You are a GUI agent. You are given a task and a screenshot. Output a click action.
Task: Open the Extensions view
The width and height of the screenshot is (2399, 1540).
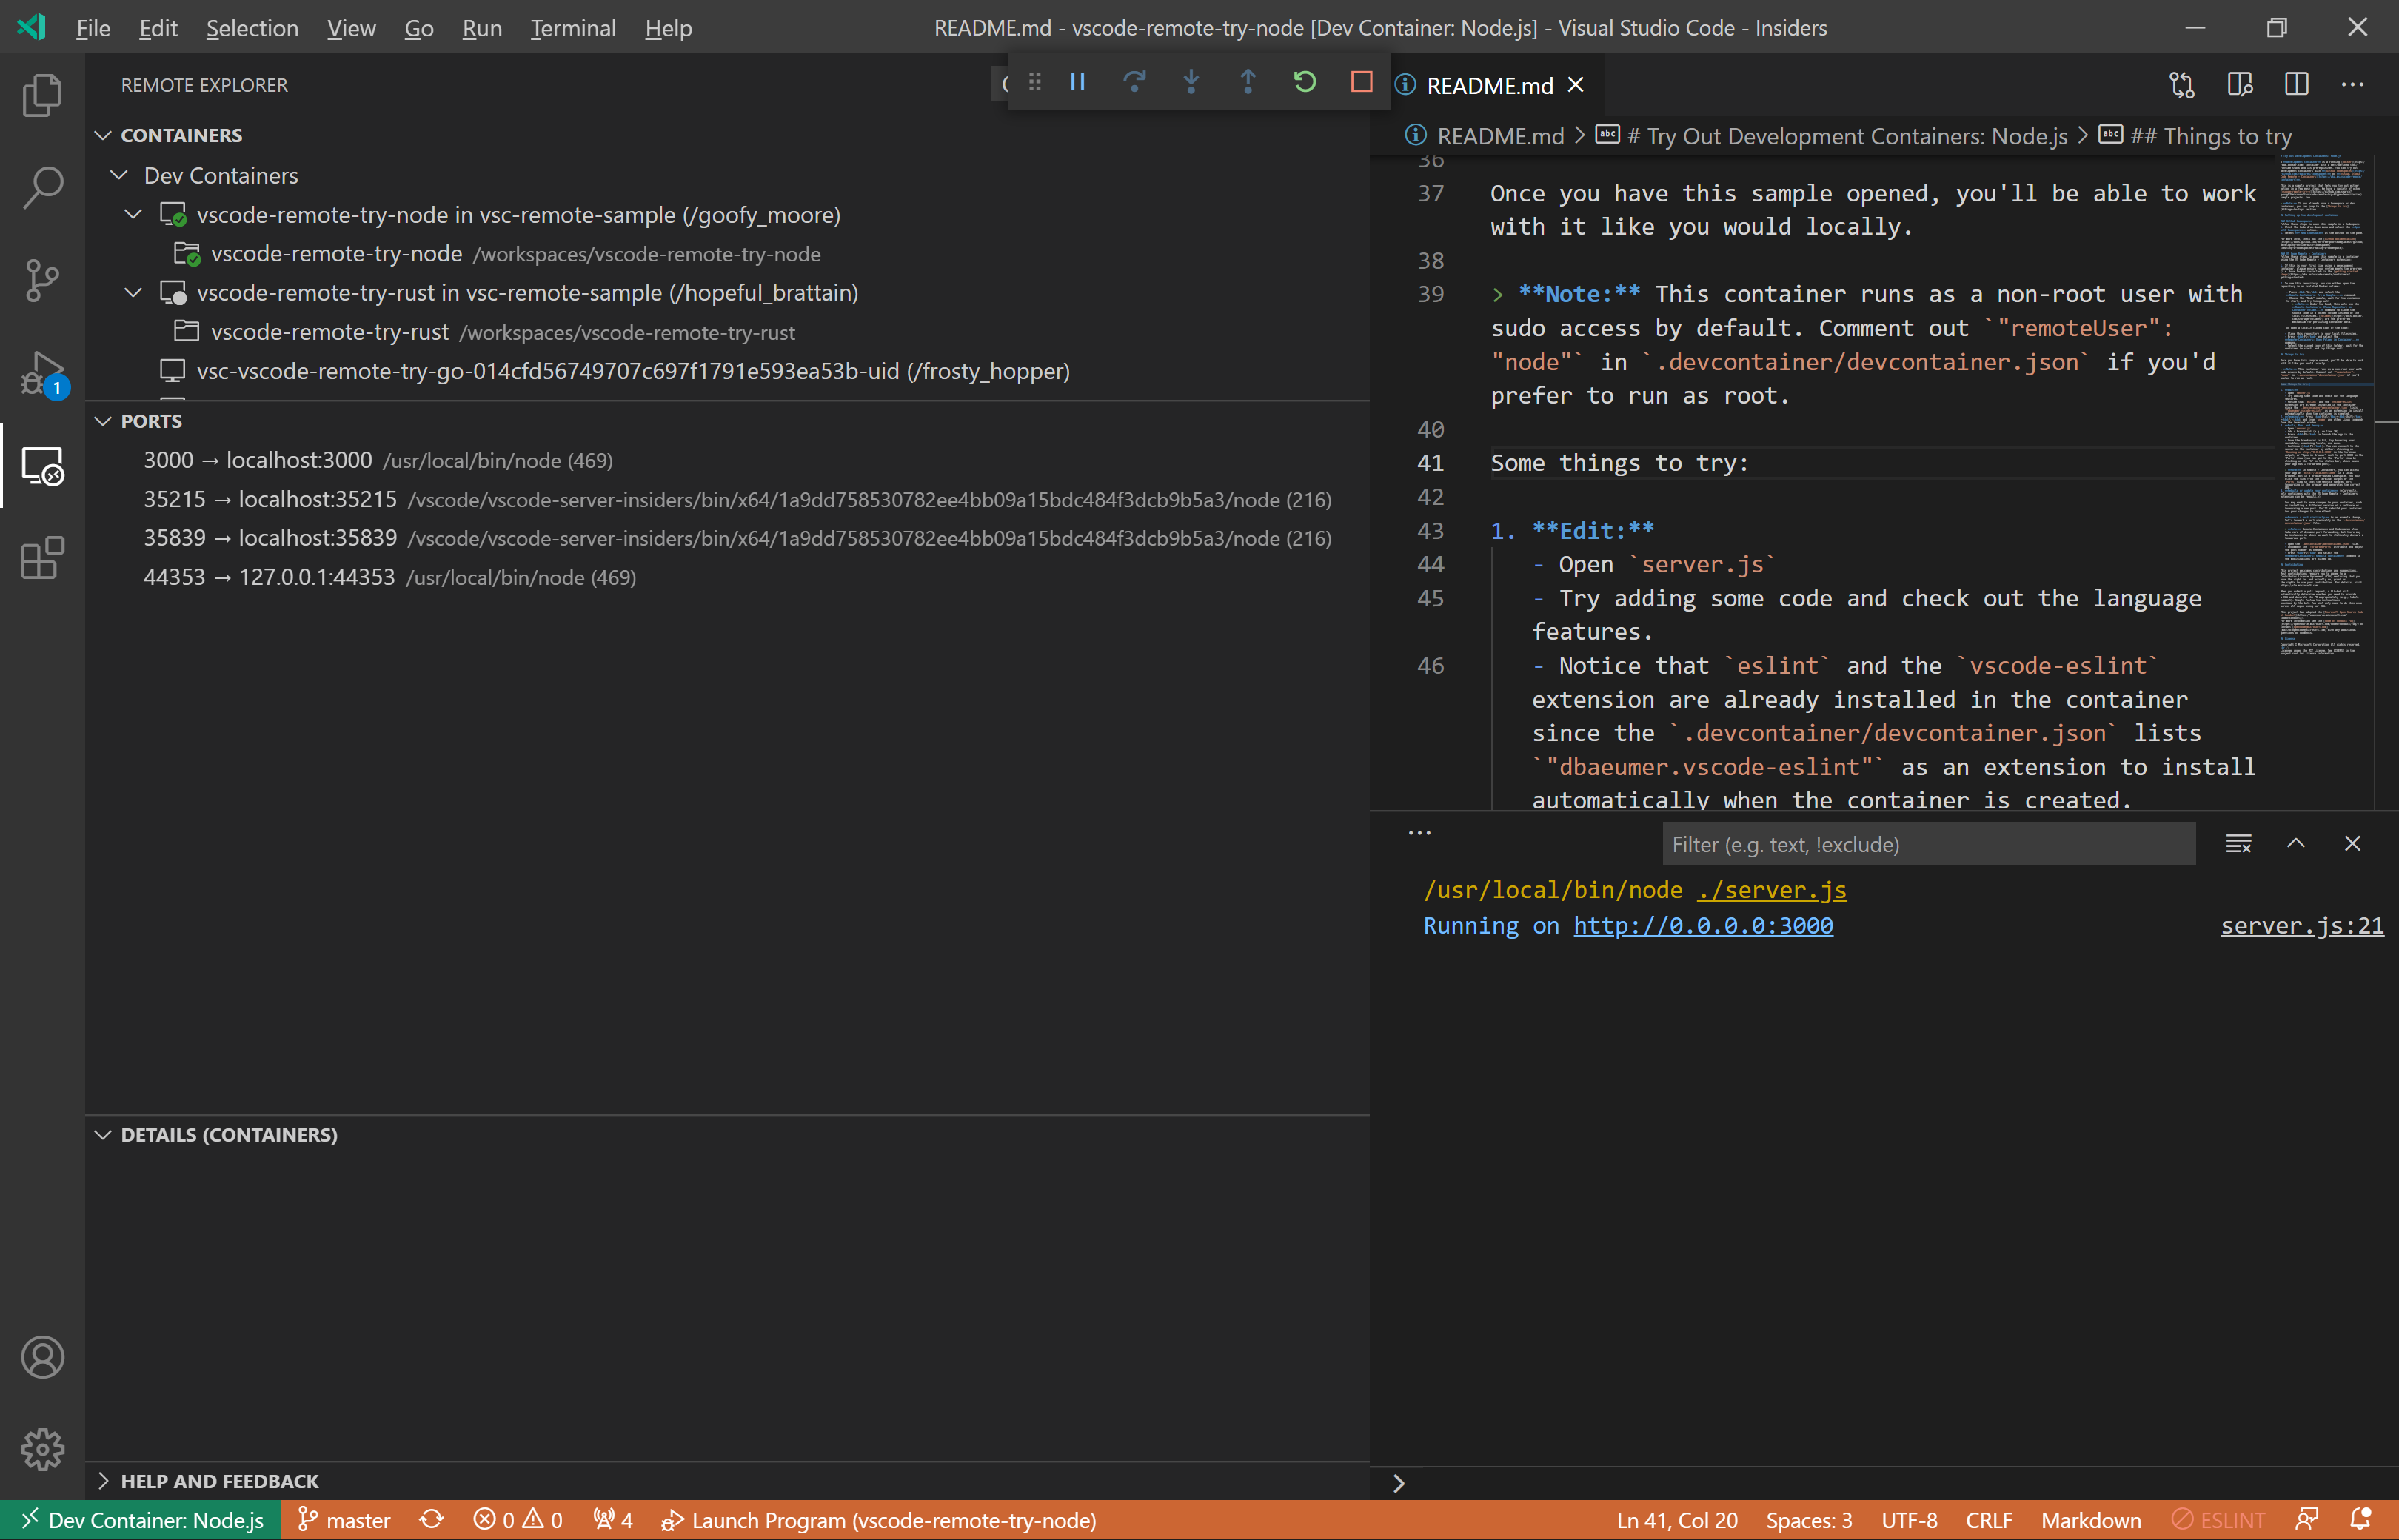click(42, 558)
